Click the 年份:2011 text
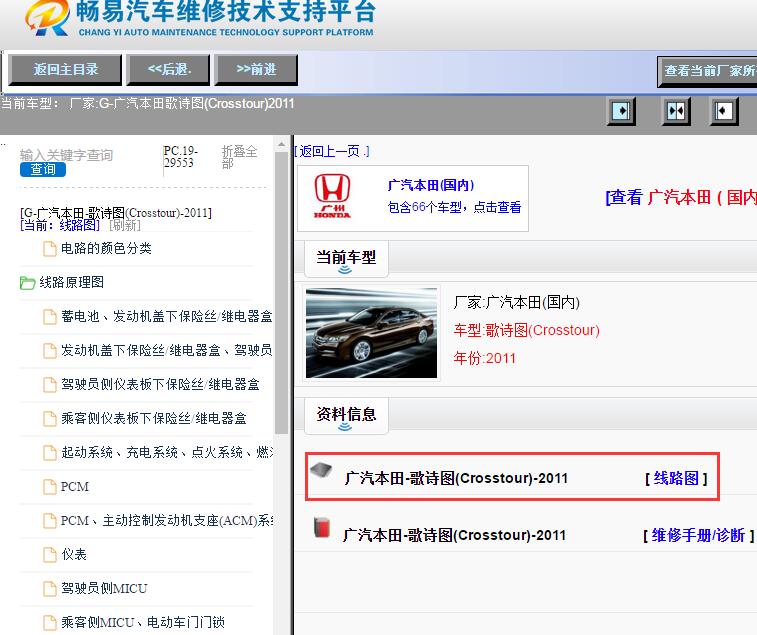The height and width of the screenshot is (635, 757). pyautogui.click(x=484, y=358)
